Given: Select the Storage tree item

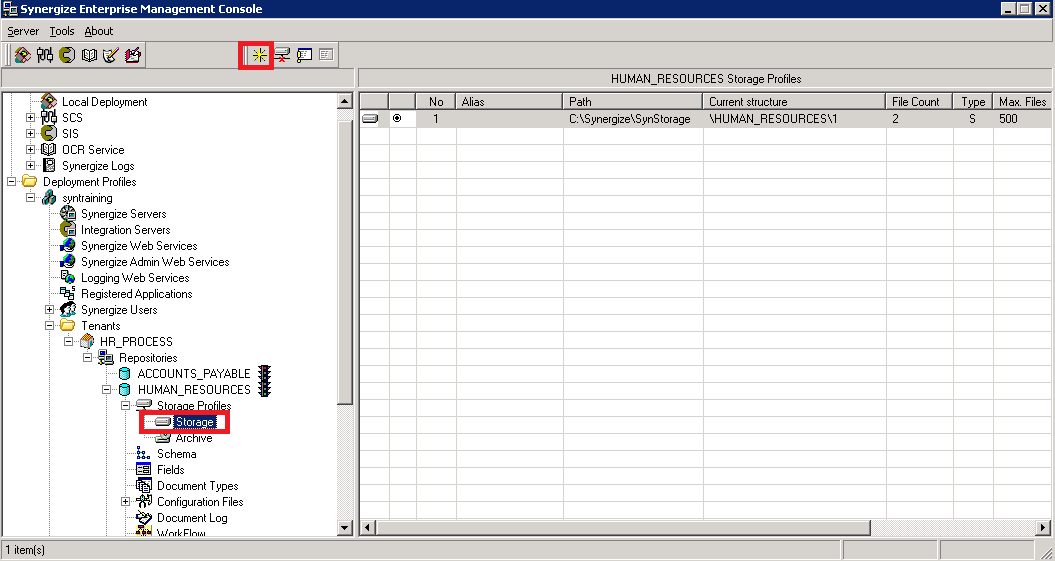Looking at the screenshot, I should [195, 422].
